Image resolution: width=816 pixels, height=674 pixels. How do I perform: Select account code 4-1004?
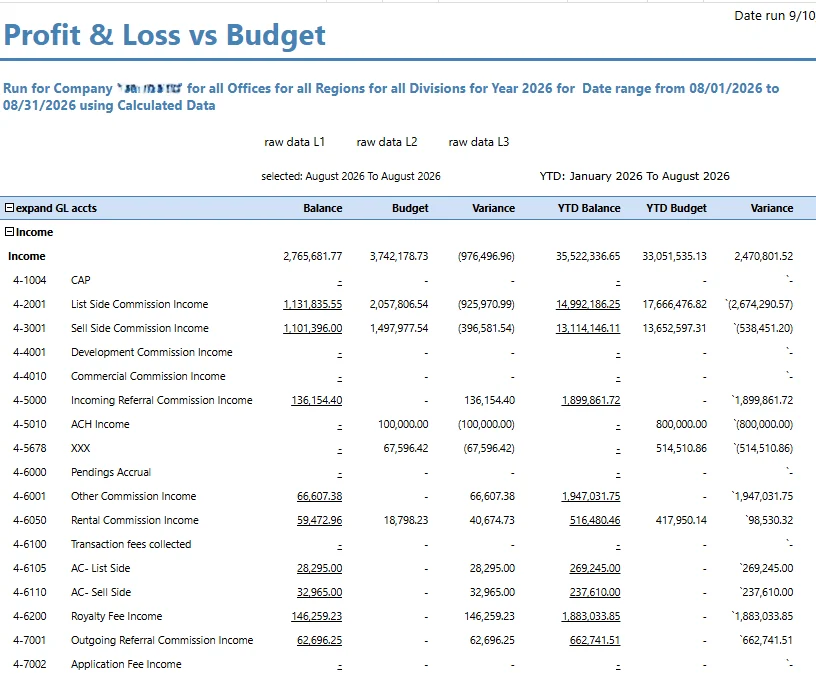point(30,281)
